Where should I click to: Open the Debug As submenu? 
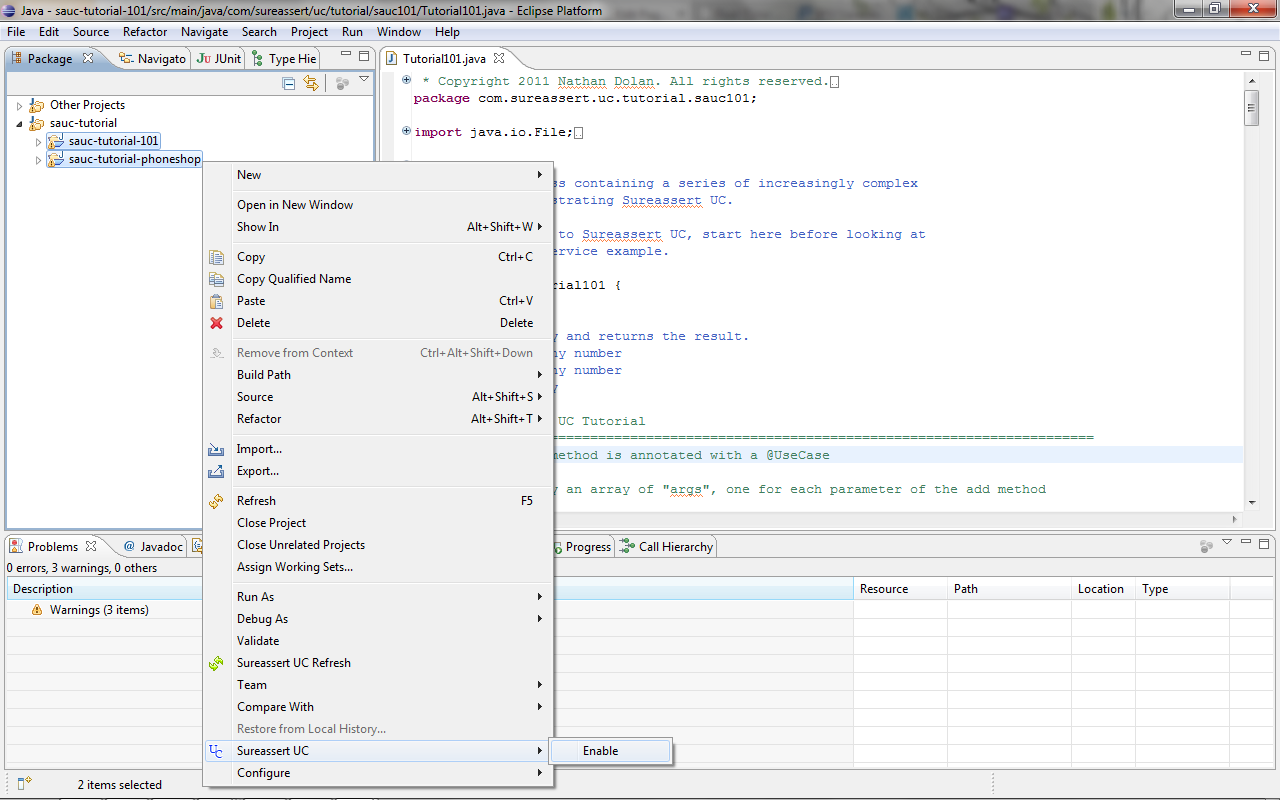pos(378,619)
